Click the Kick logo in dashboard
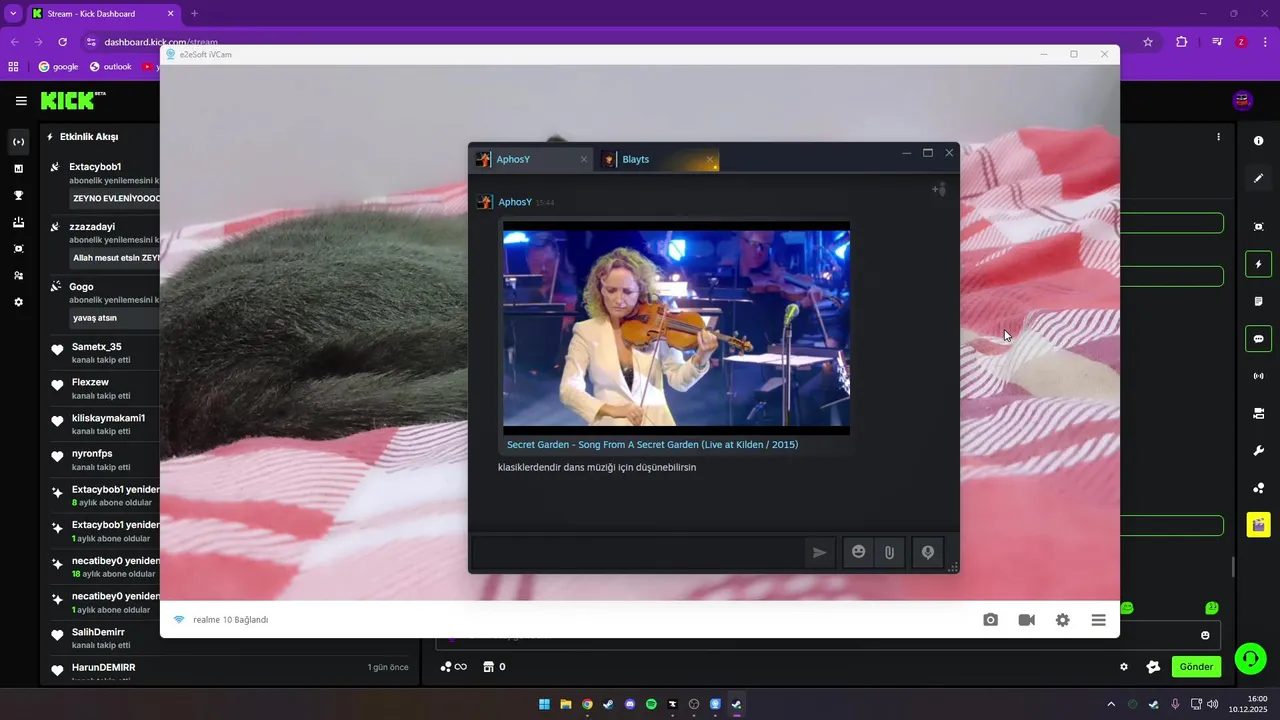The height and width of the screenshot is (720, 1280). (73, 100)
